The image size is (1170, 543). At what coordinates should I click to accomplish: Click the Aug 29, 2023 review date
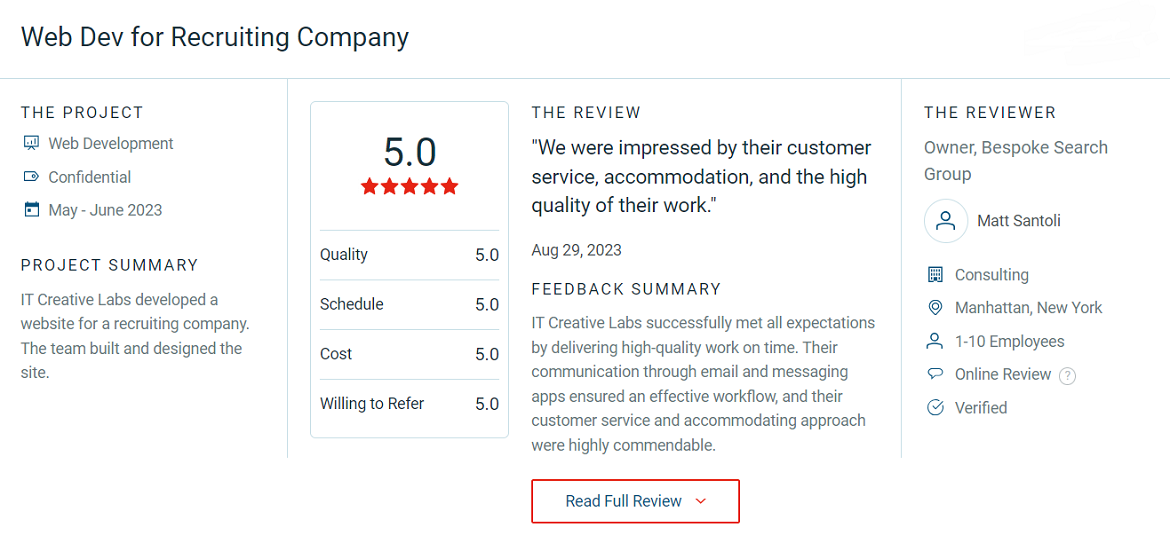click(576, 250)
